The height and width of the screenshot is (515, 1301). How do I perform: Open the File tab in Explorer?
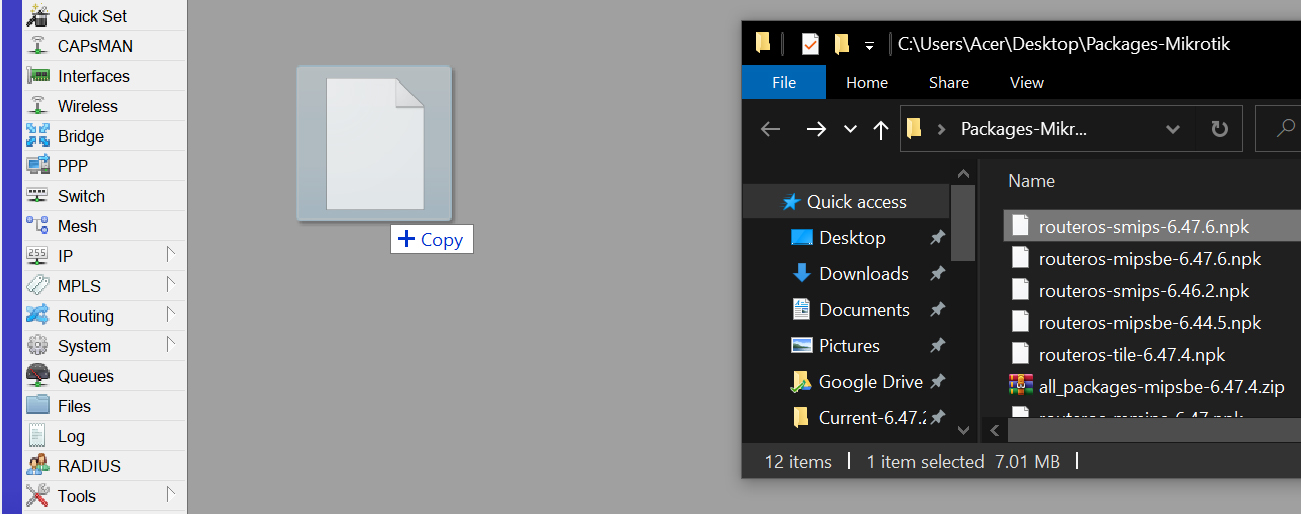tap(784, 83)
